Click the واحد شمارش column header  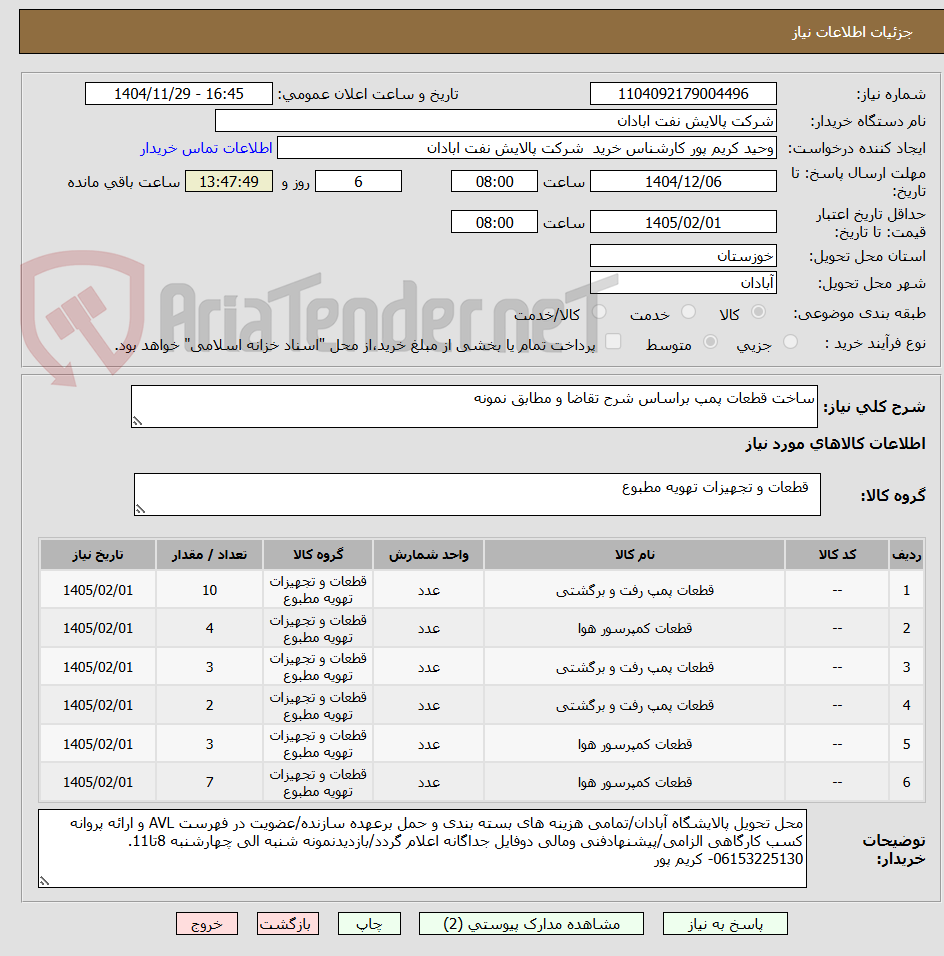[428, 554]
